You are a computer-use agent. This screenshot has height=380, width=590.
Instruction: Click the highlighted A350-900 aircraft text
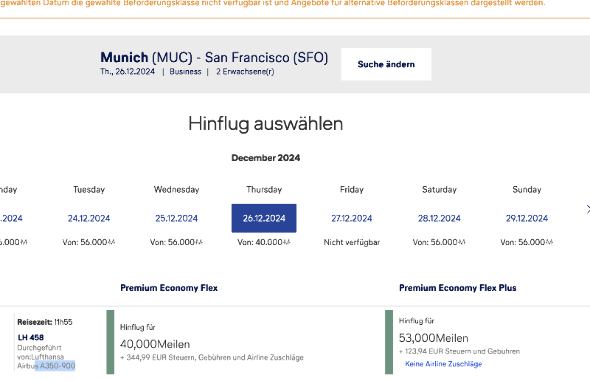point(58,366)
